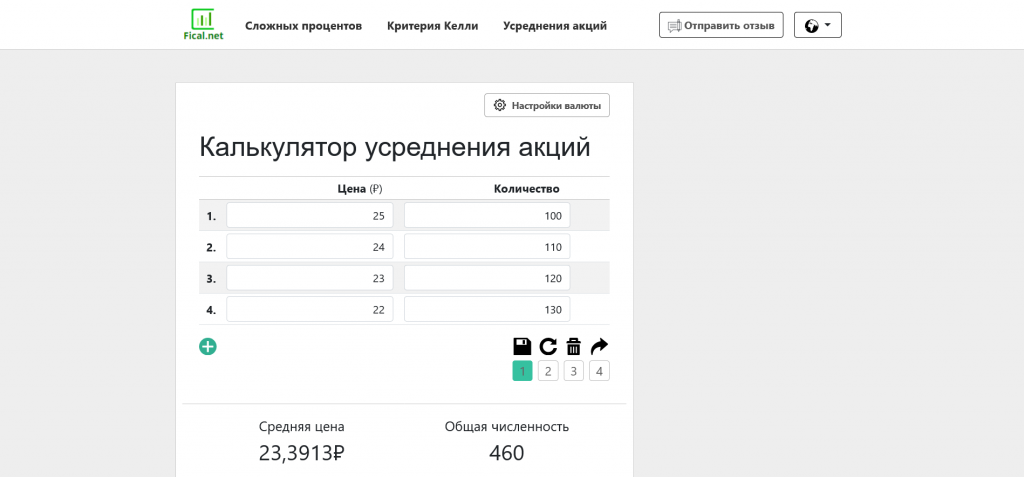The image size is (1024, 477).
Task: Open the Сложных процентов menu item
Action: pos(303,26)
